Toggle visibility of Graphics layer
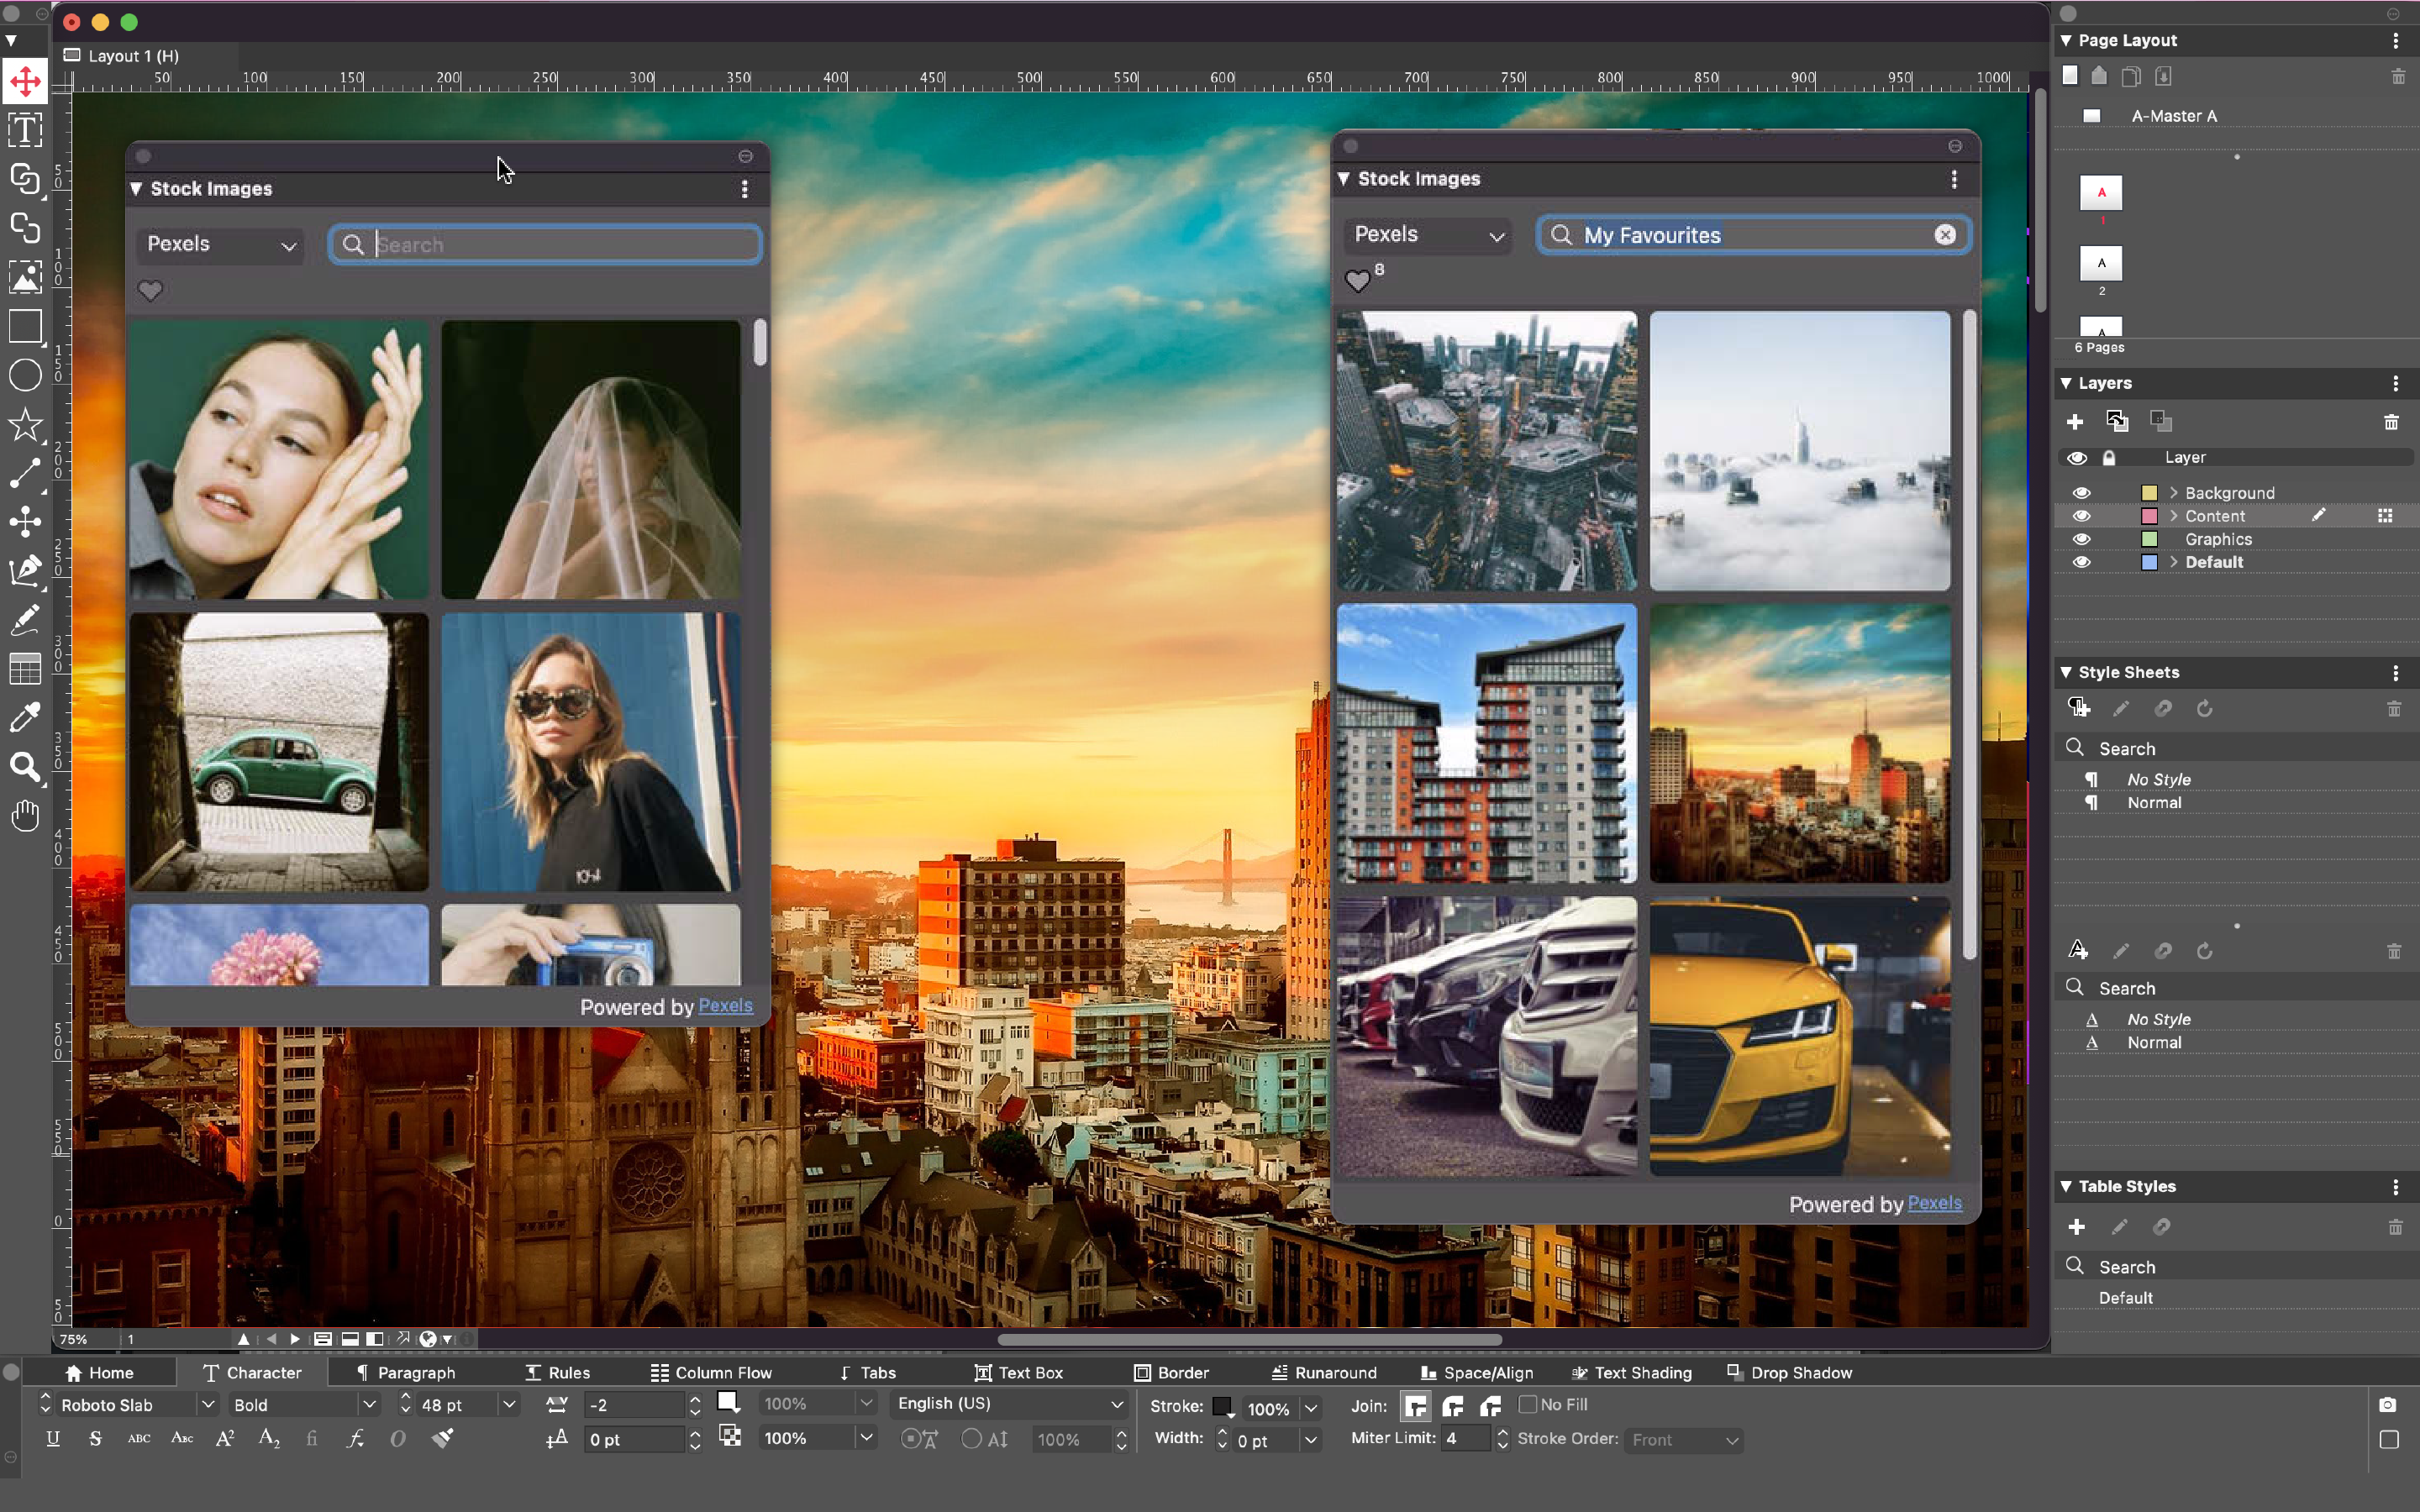The width and height of the screenshot is (2420, 1512). point(2081,539)
